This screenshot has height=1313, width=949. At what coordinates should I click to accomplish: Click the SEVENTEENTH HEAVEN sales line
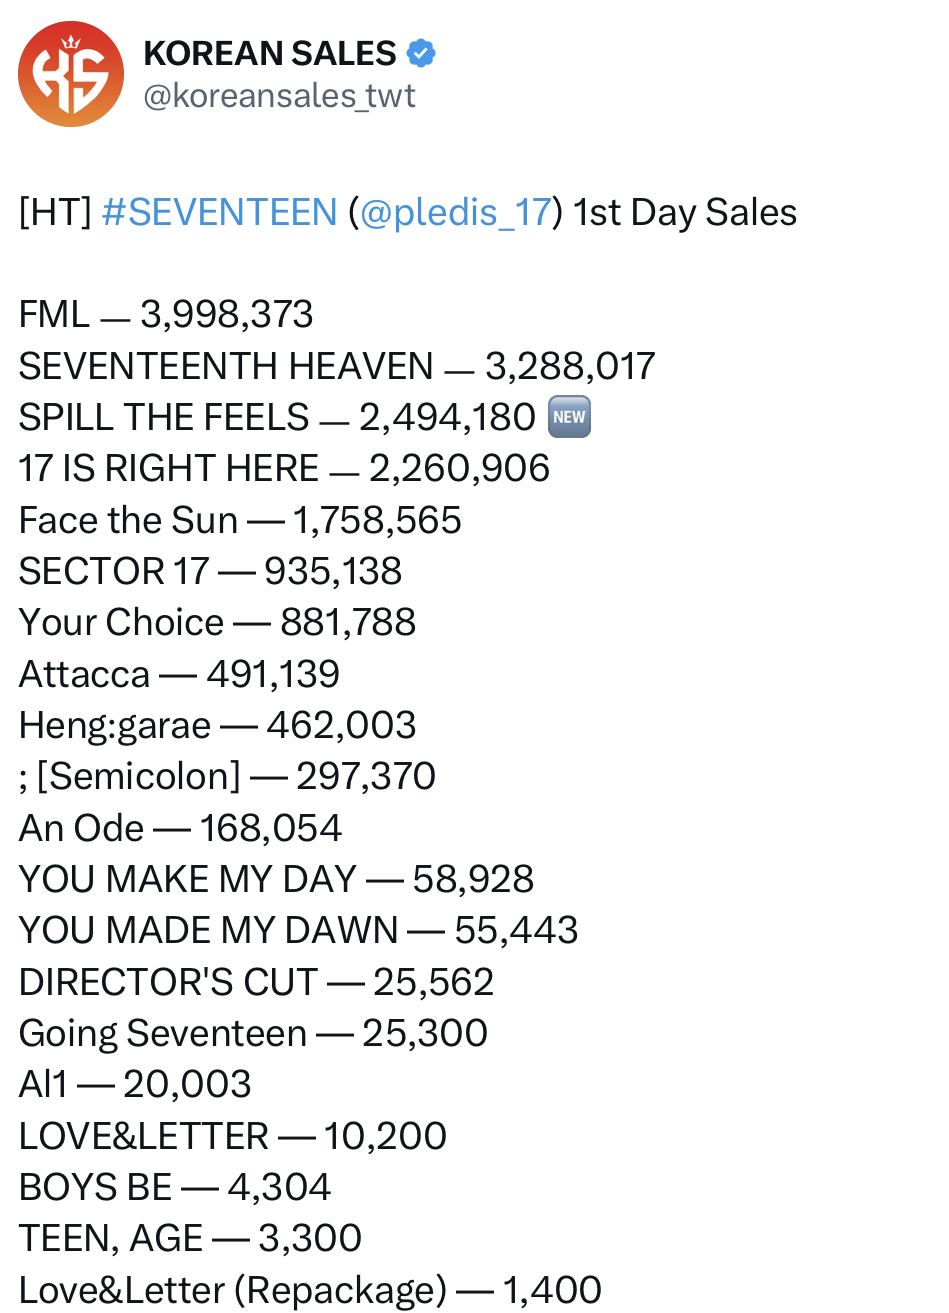coord(337,366)
